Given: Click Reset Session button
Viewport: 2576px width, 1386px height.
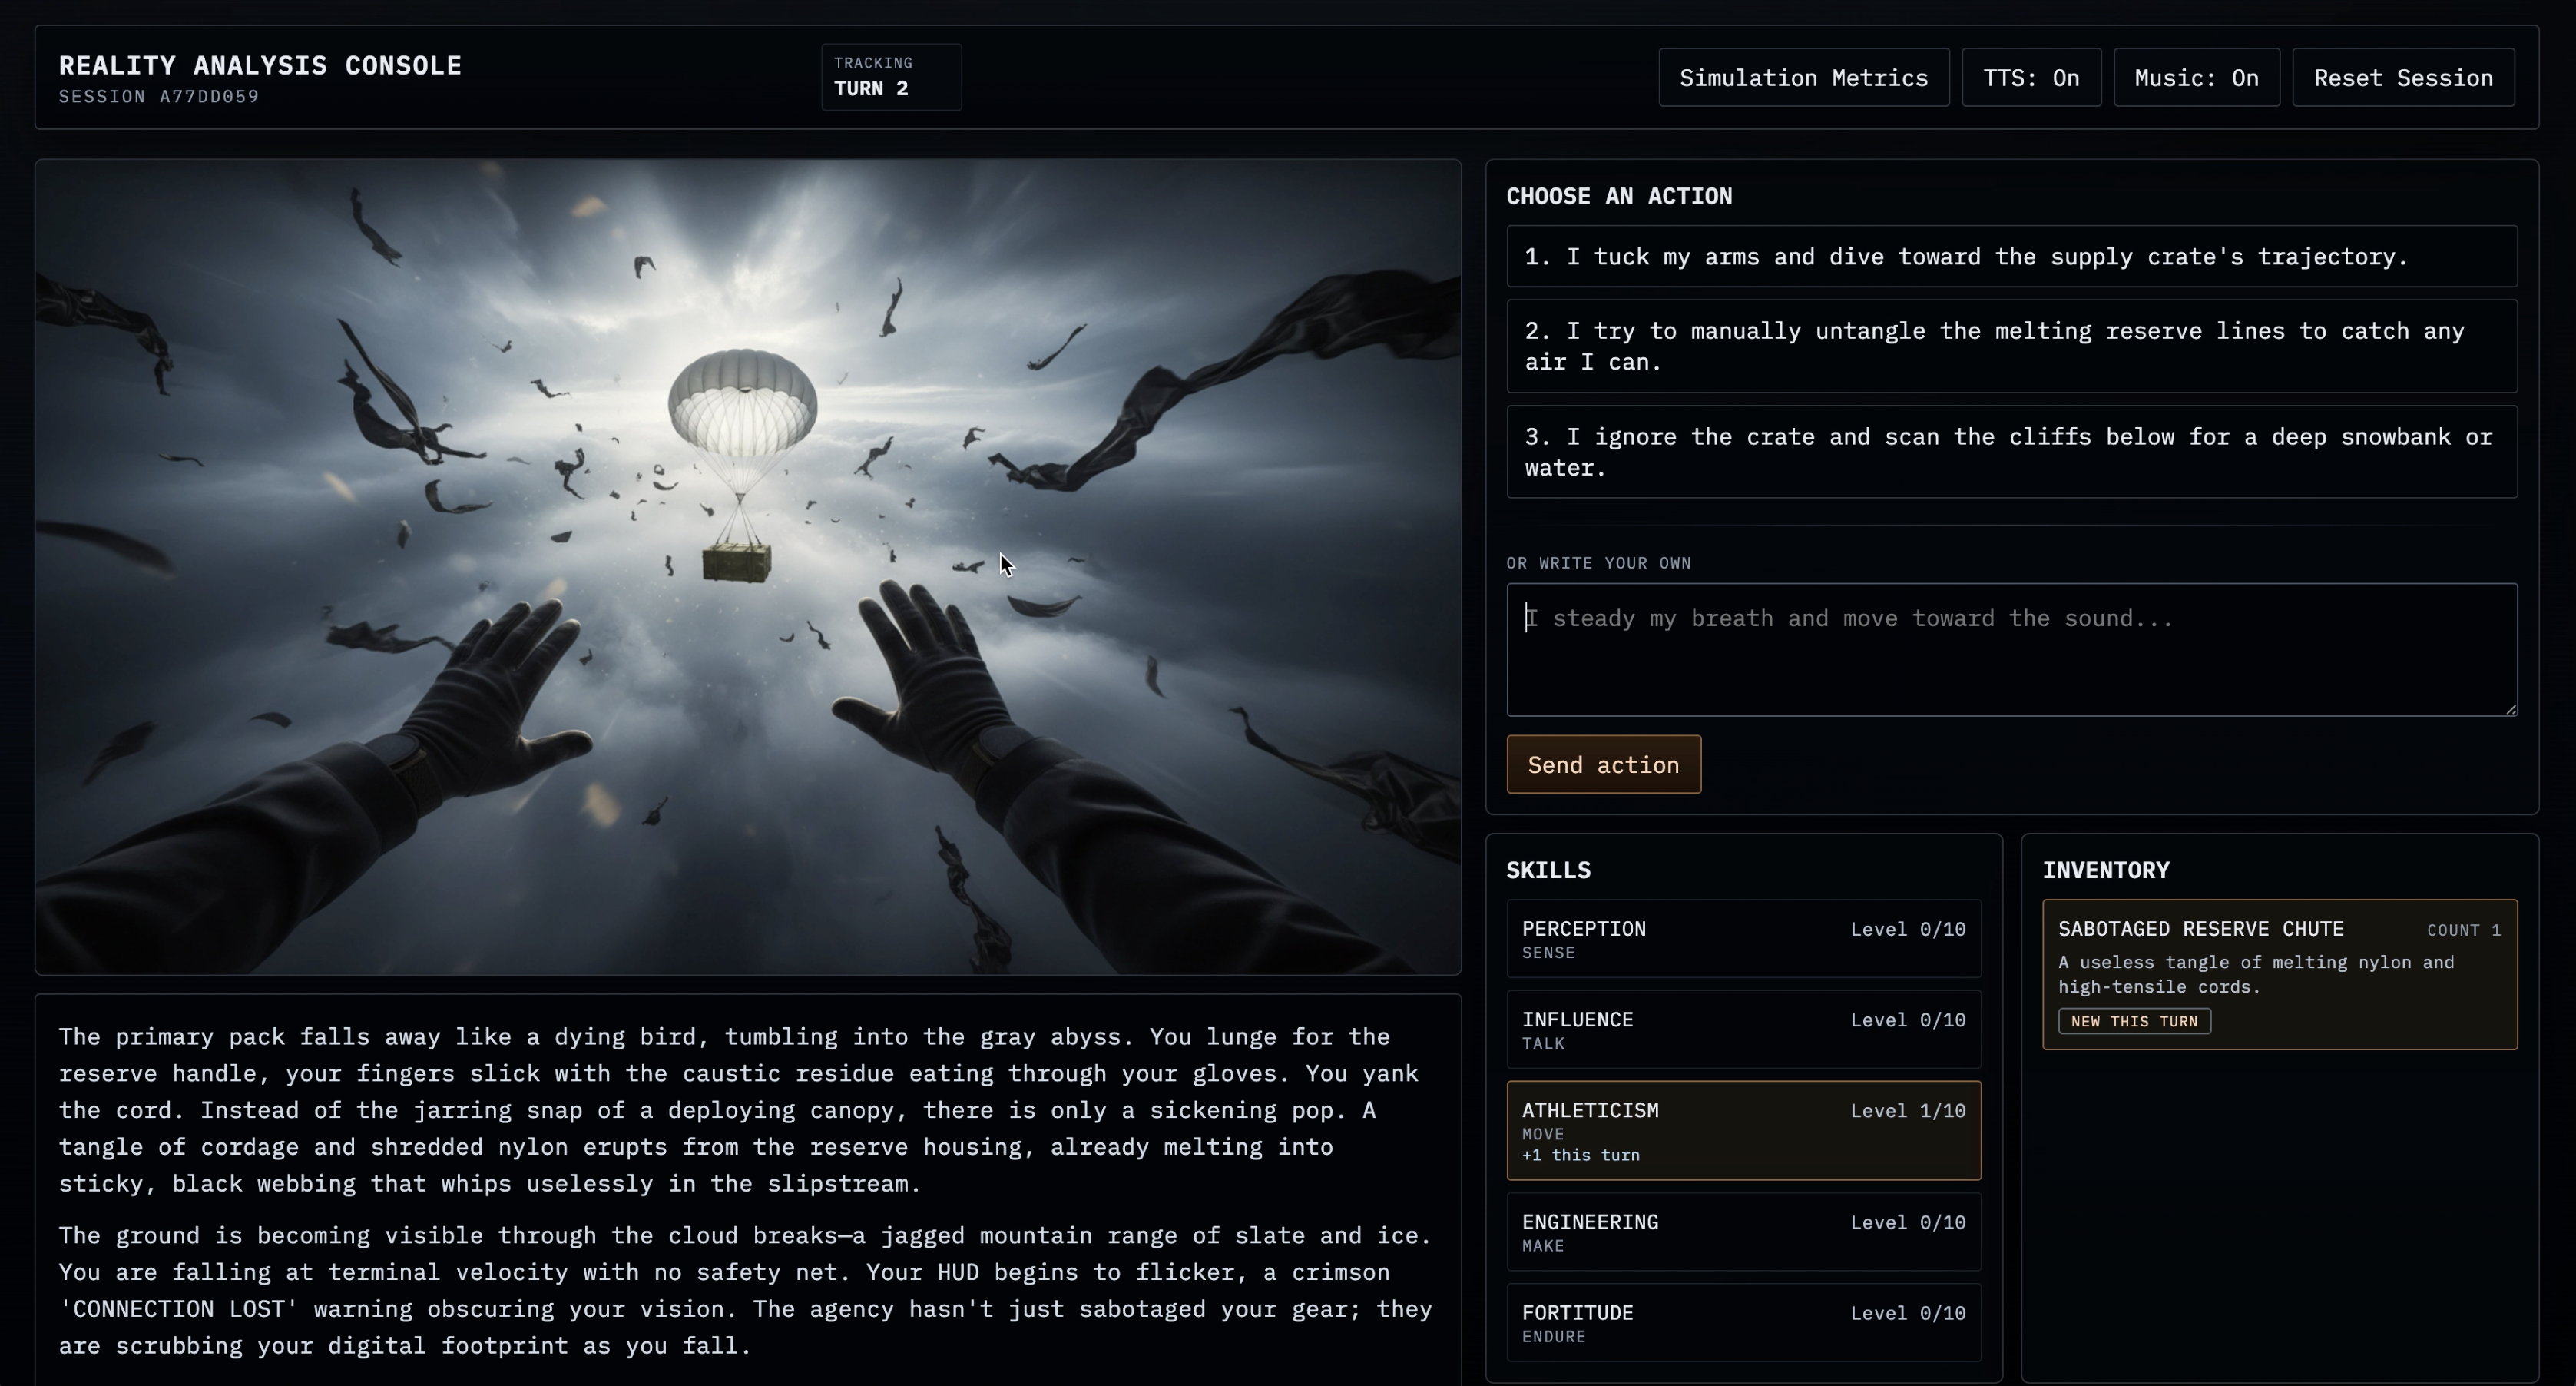Looking at the screenshot, I should 2402,78.
